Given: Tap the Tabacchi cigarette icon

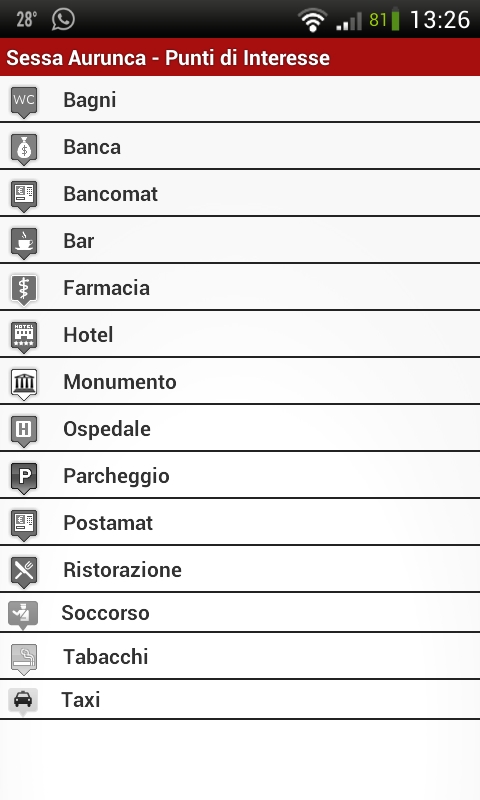Looking at the screenshot, I should tap(24, 659).
